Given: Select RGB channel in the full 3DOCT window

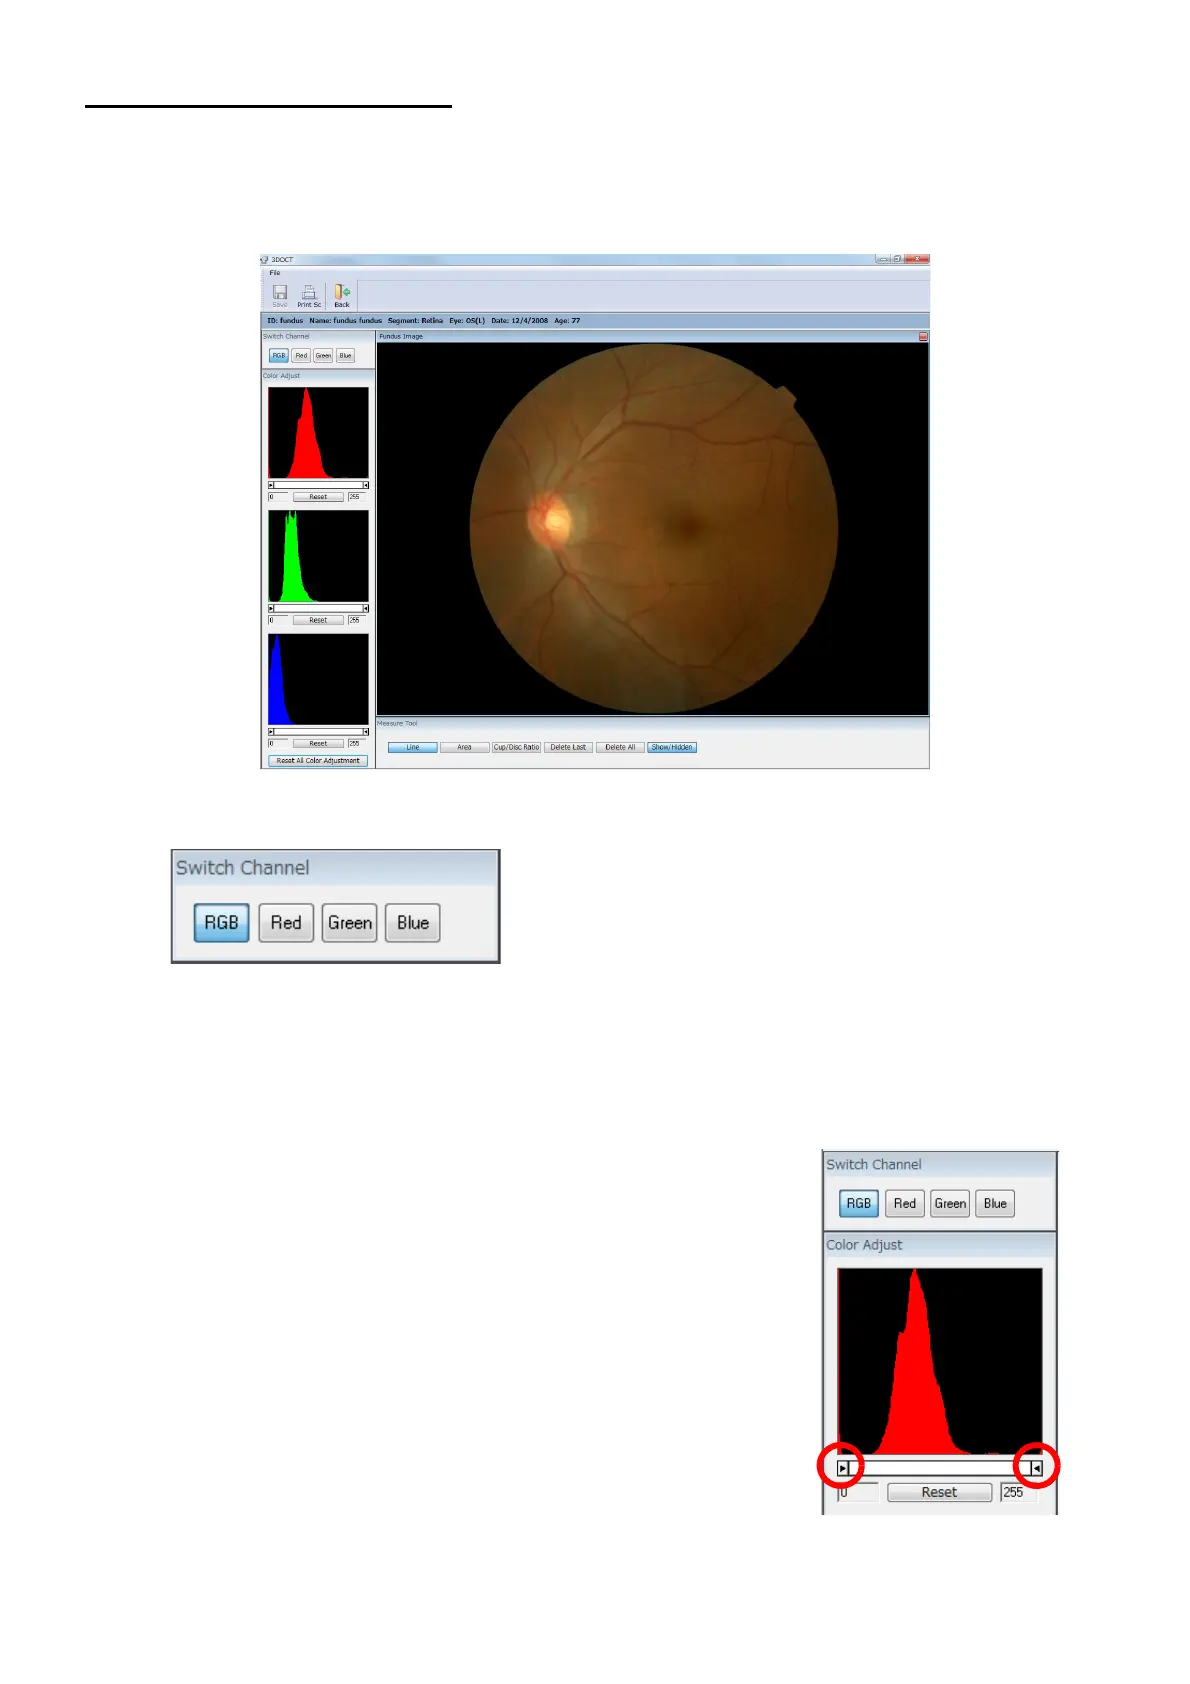Looking at the screenshot, I should pos(279,356).
